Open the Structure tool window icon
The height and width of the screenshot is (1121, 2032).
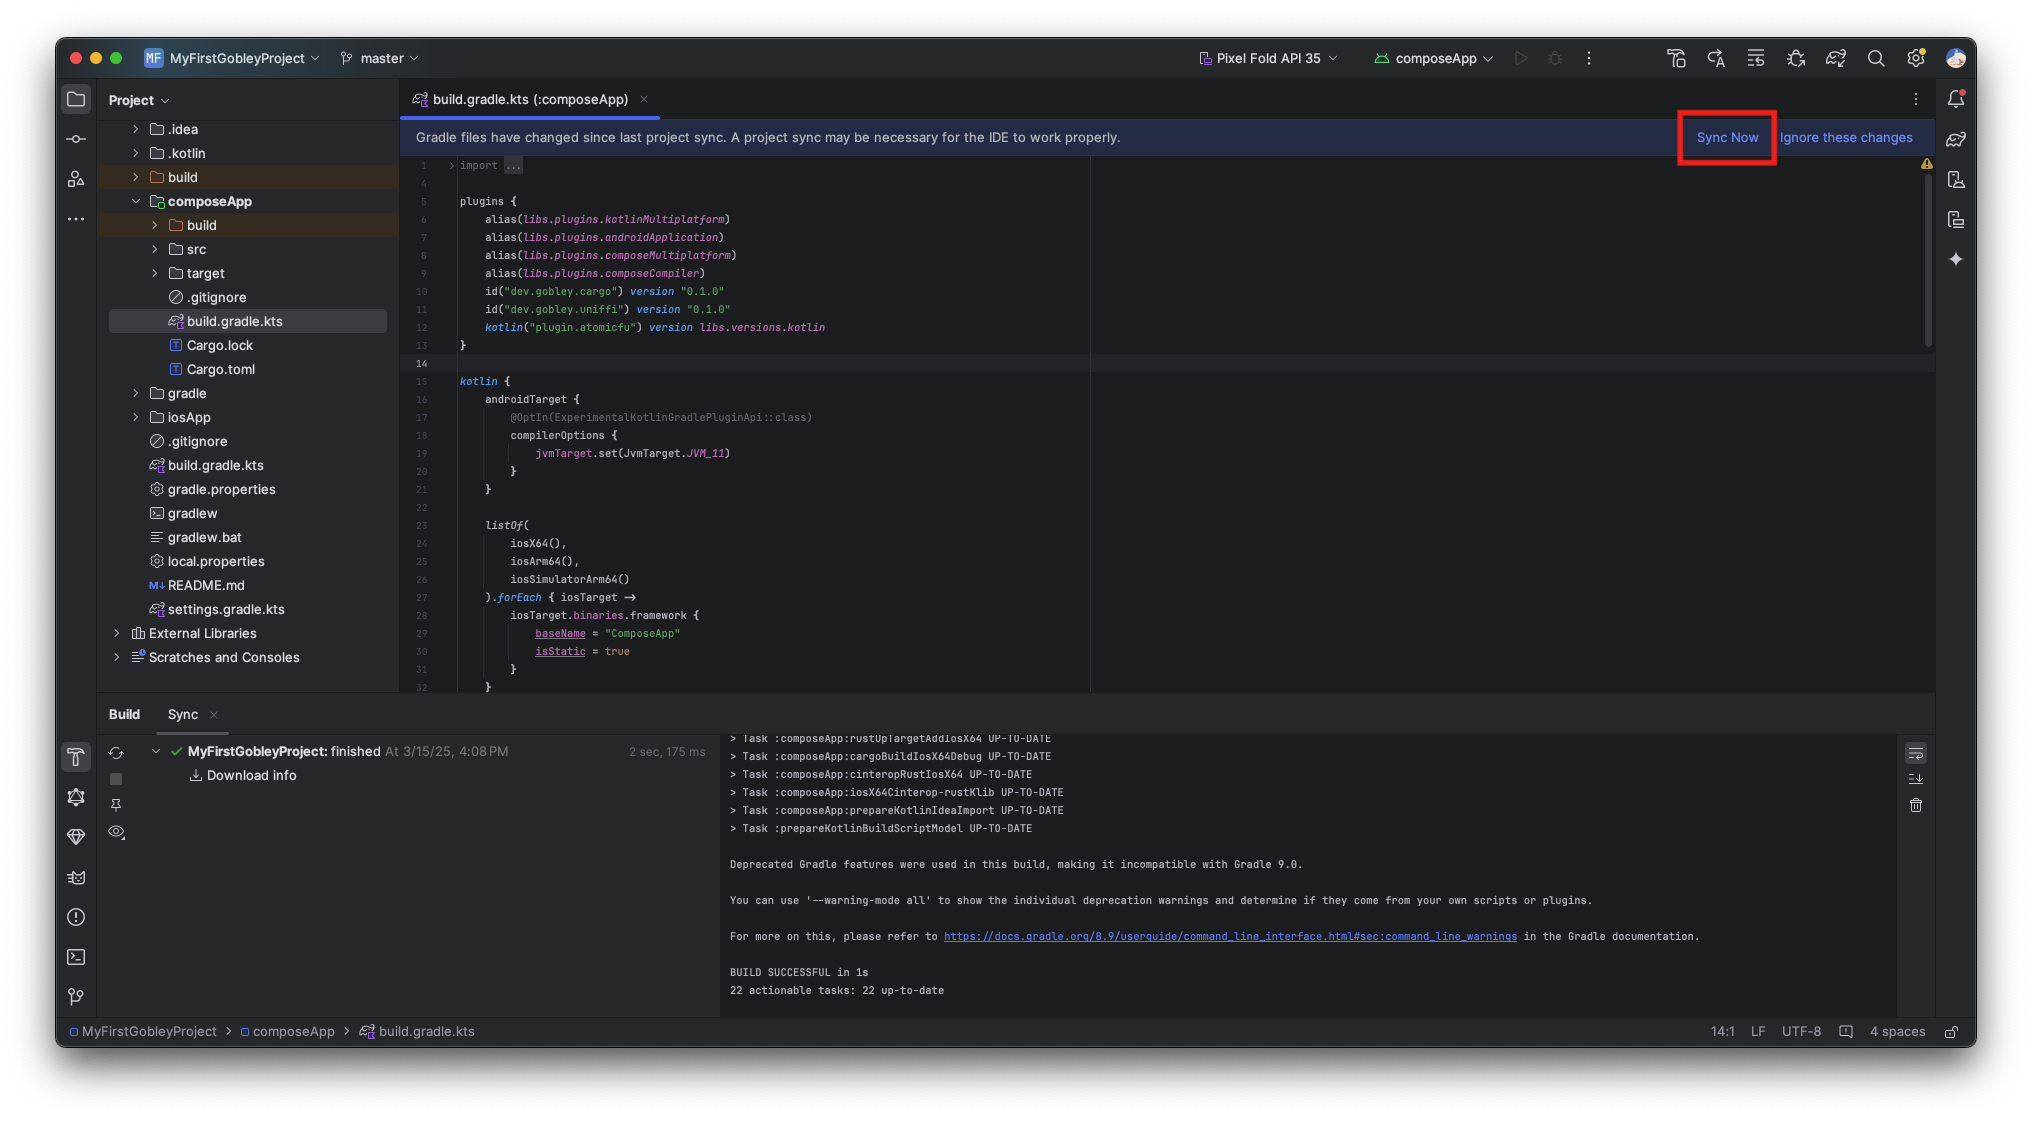coord(76,179)
